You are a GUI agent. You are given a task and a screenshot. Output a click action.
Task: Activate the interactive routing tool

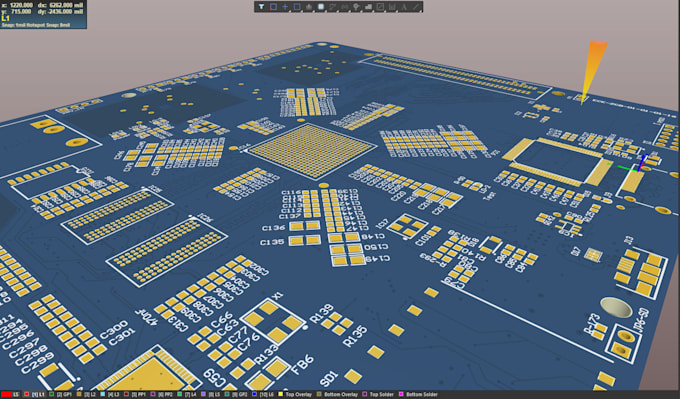coord(333,7)
